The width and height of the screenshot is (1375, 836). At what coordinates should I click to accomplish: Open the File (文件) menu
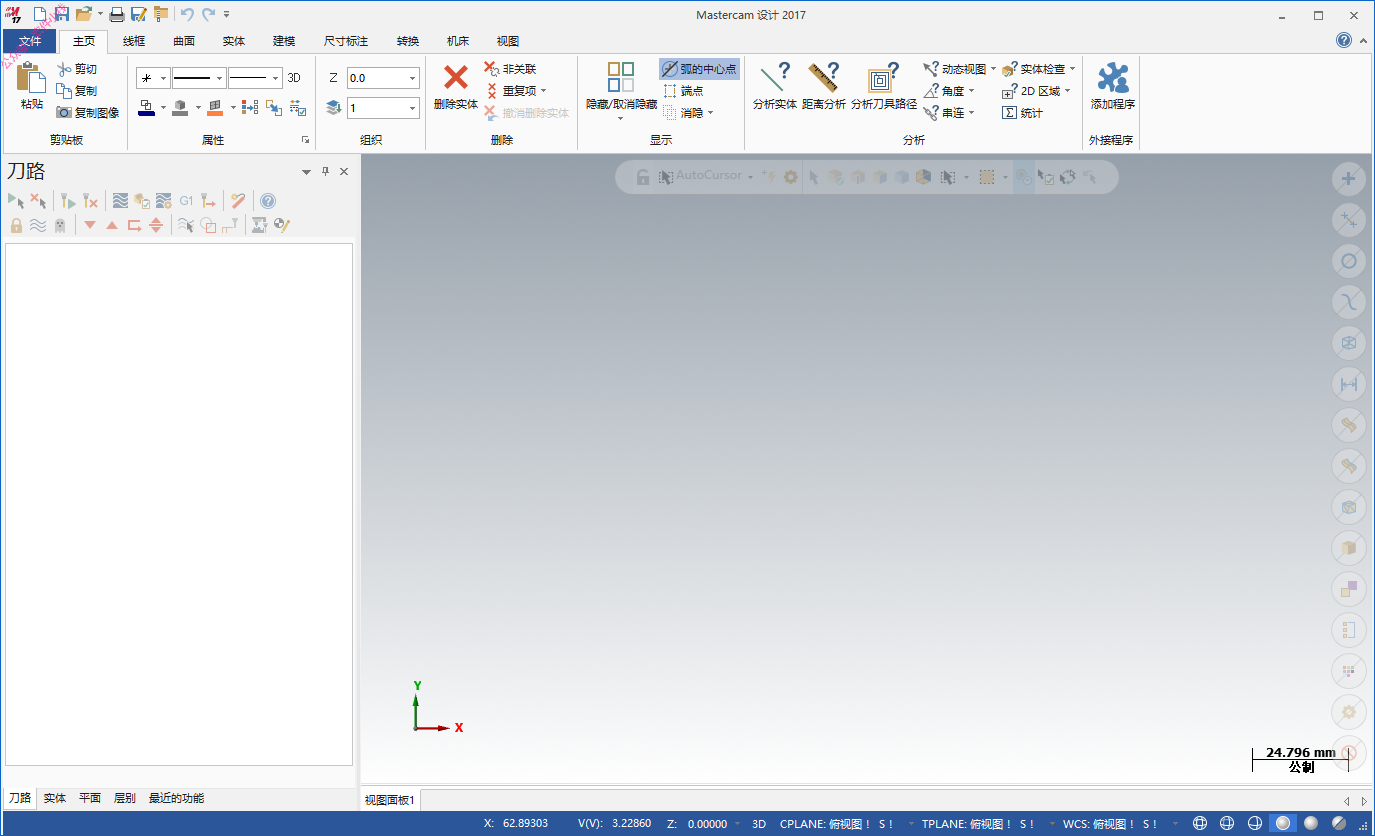click(30, 41)
